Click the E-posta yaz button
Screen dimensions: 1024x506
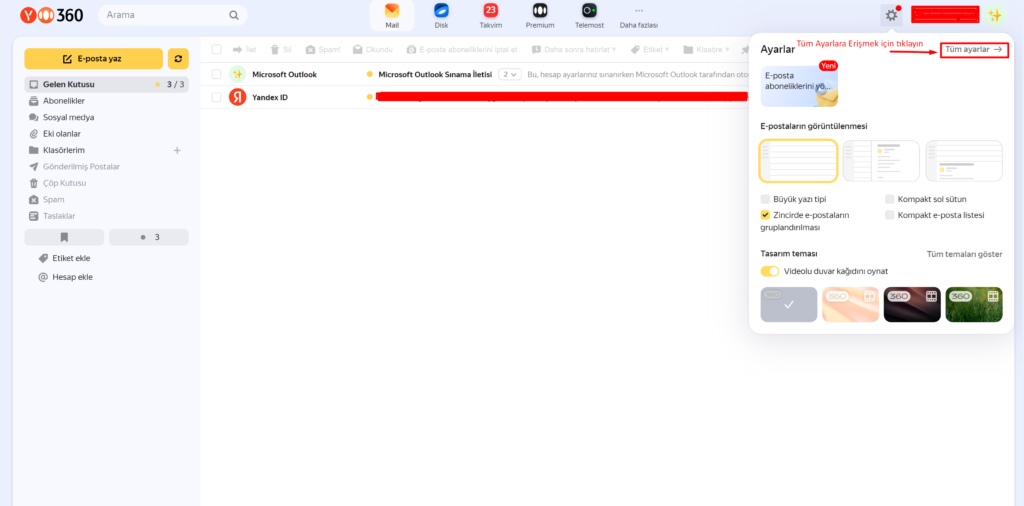click(x=93, y=59)
